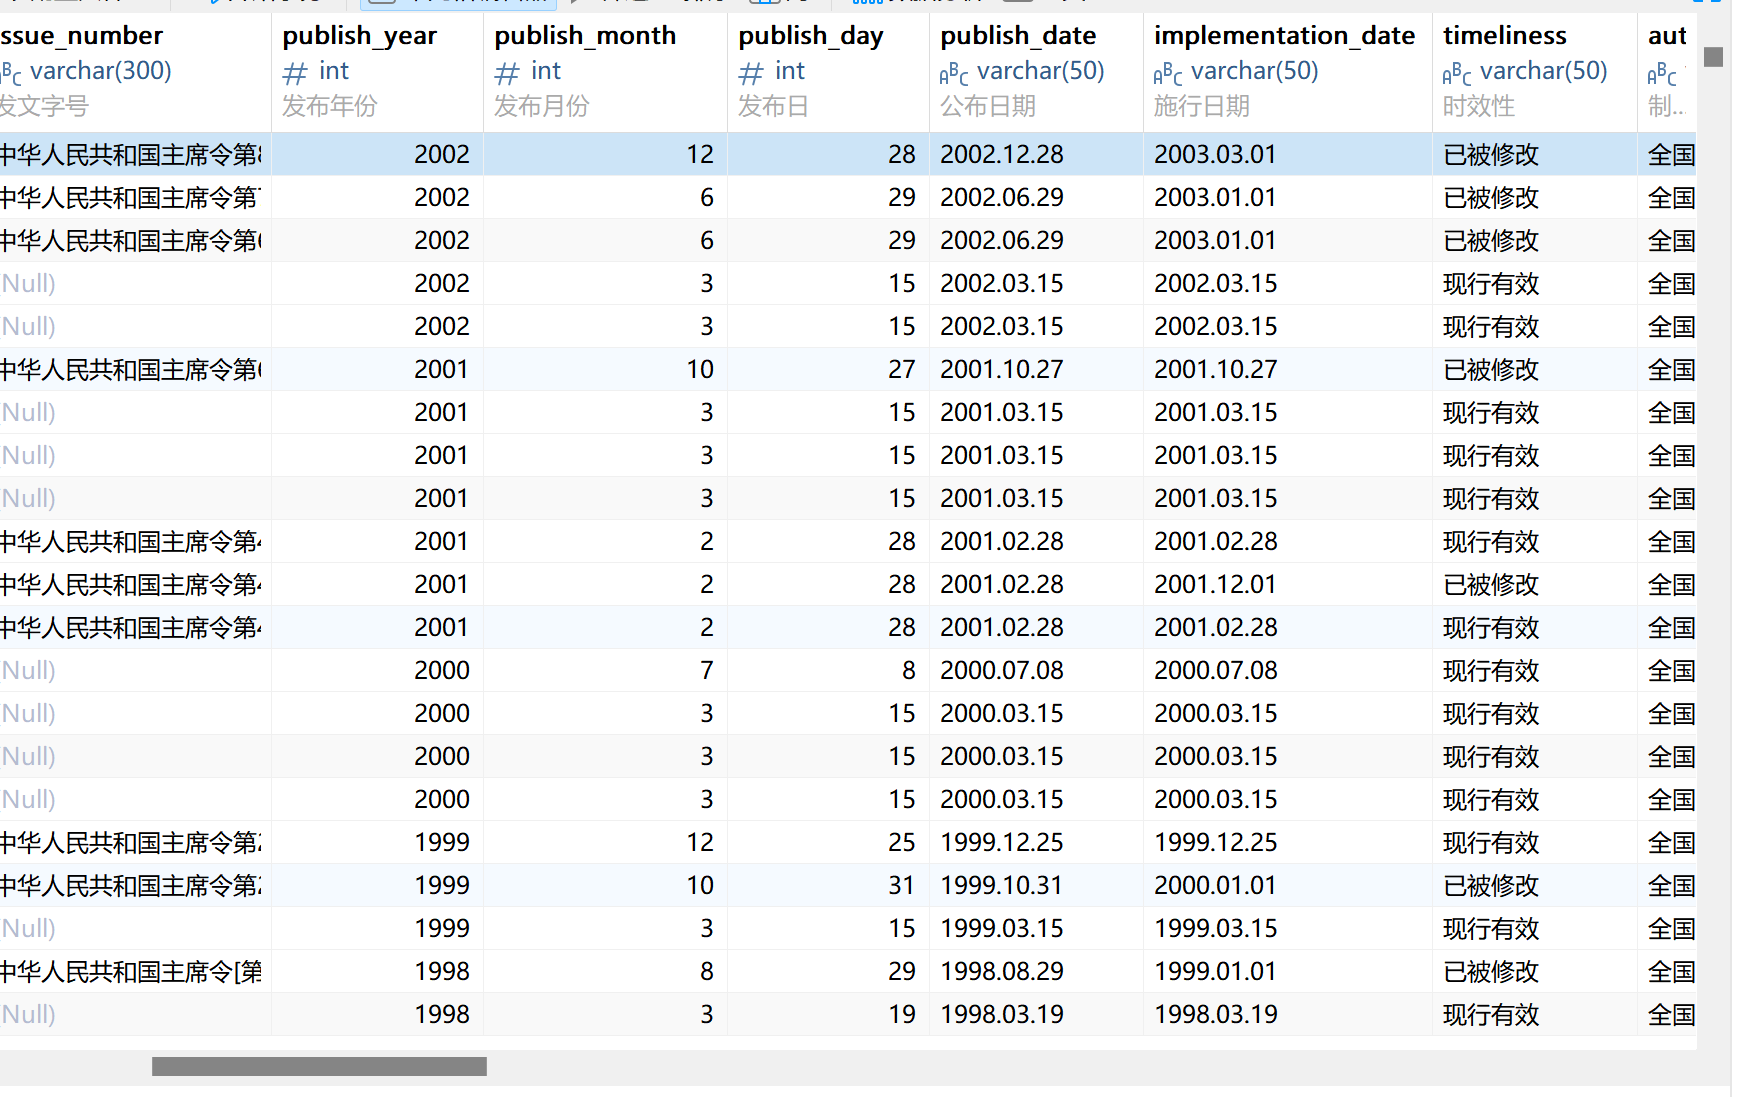Click the int type icon under publish_month
This screenshot has height=1097, width=1747.
(507, 72)
